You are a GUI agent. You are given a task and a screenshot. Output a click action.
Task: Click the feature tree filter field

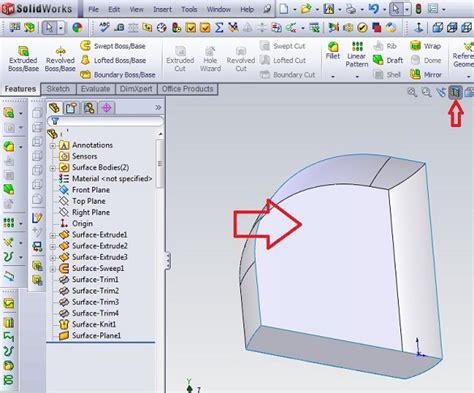tap(105, 121)
